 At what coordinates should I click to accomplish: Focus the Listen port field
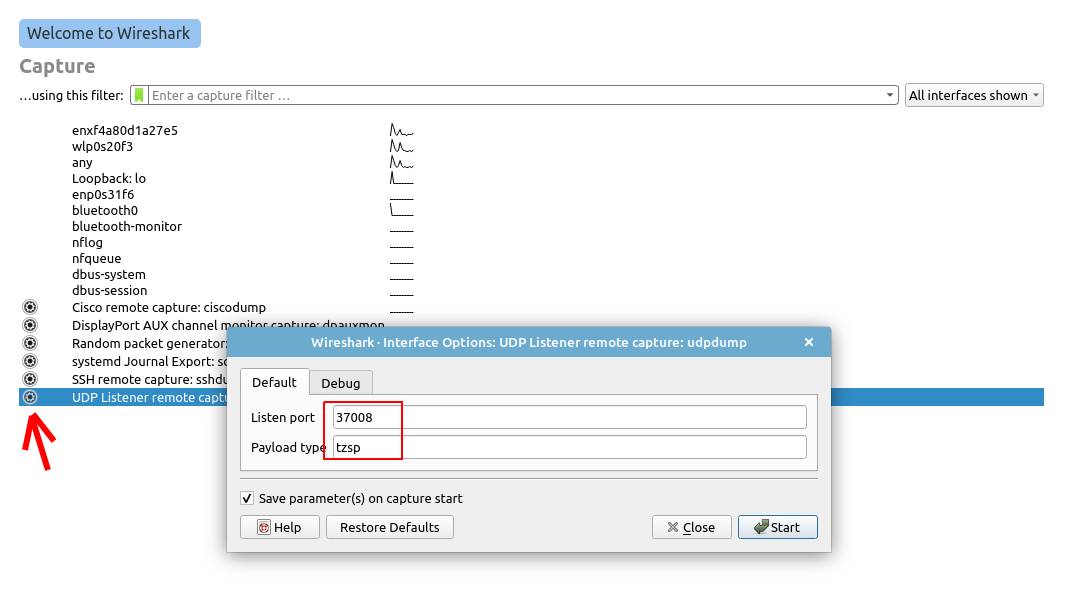[569, 417]
